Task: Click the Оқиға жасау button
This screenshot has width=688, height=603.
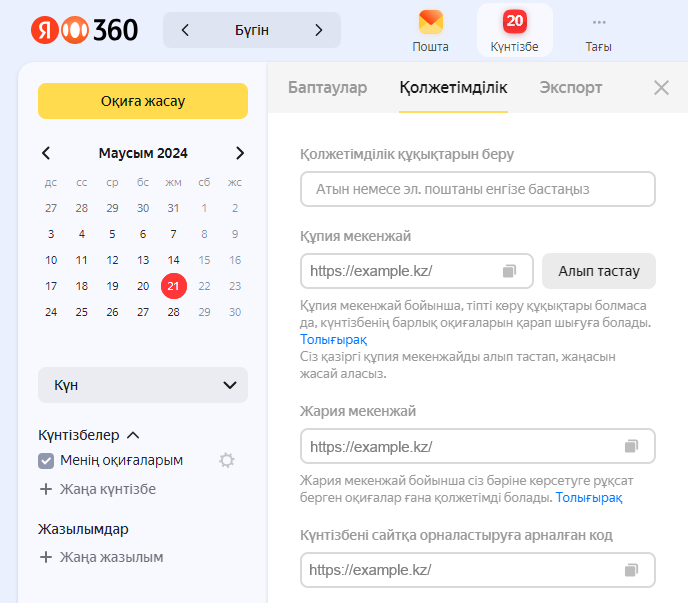Action: point(143,101)
